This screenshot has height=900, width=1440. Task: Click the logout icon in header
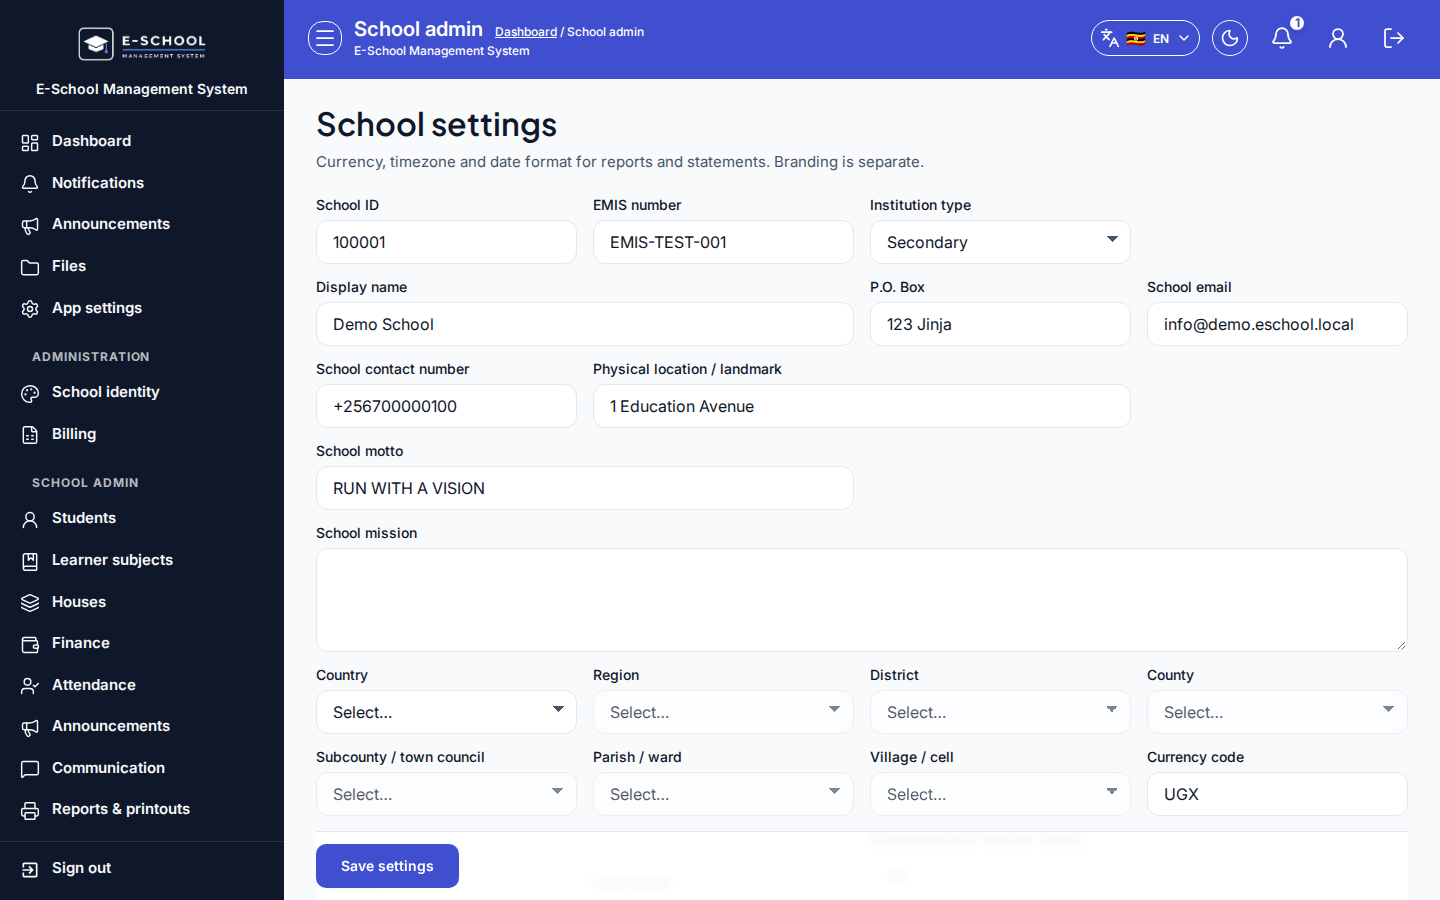(x=1394, y=38)
